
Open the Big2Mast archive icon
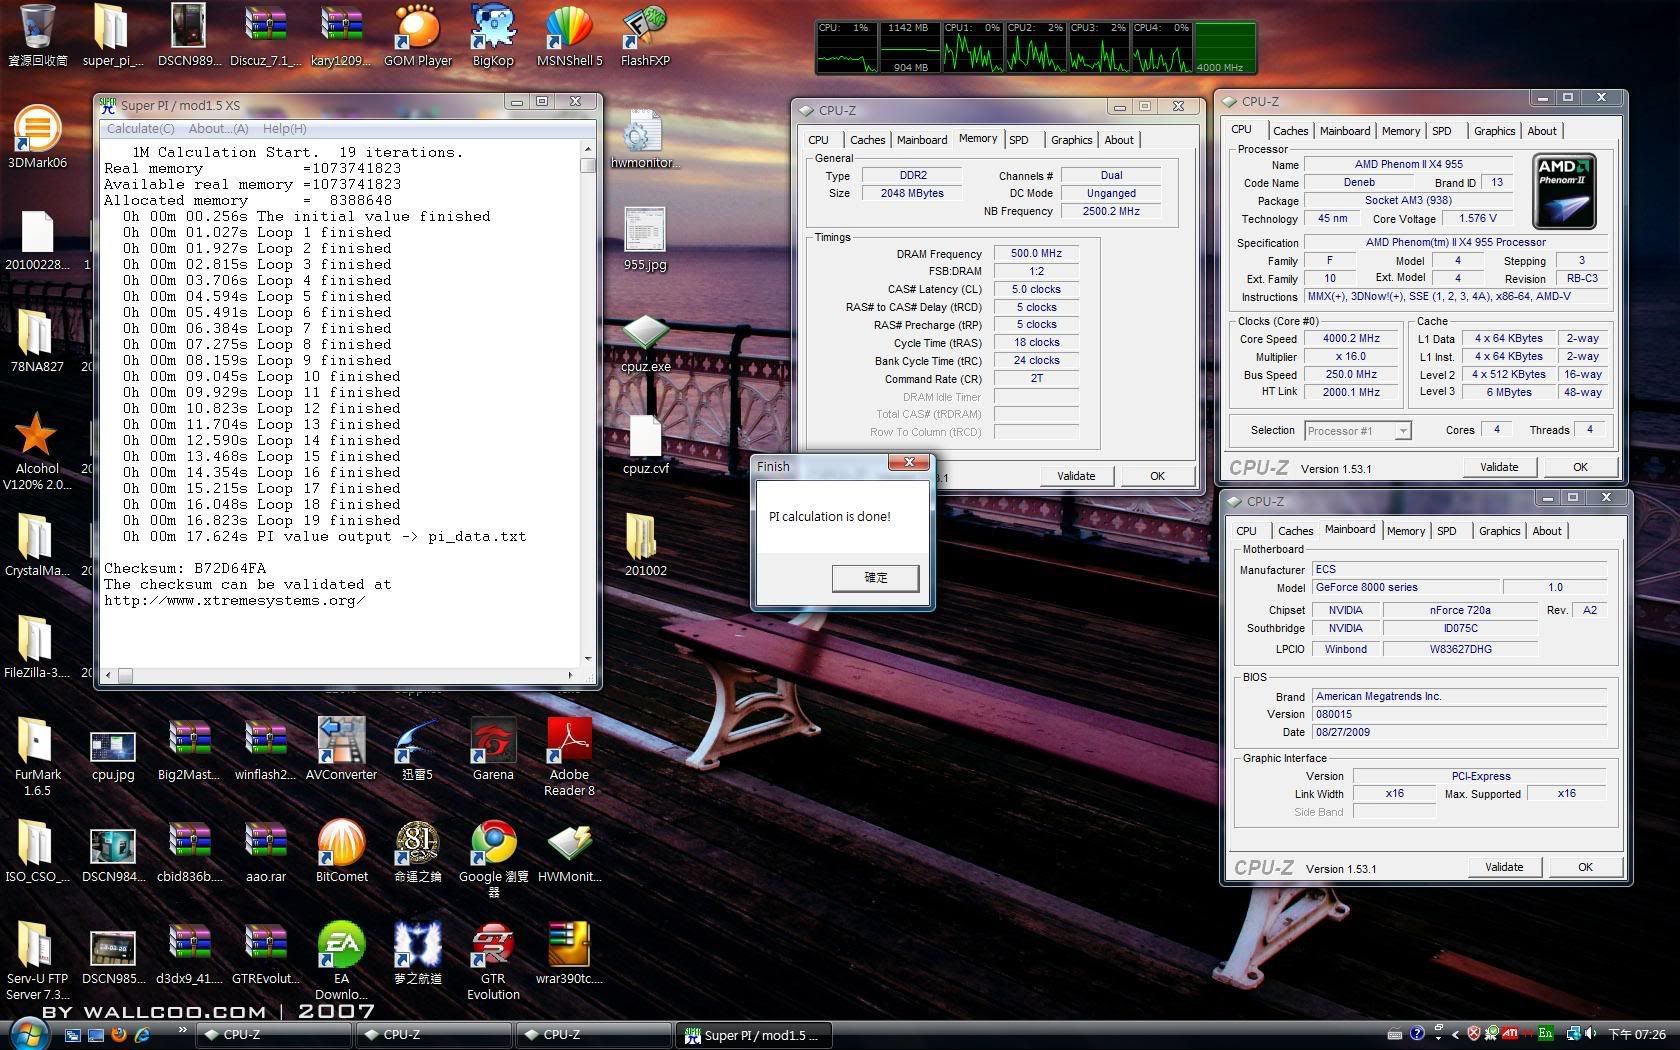click(189, 749)
